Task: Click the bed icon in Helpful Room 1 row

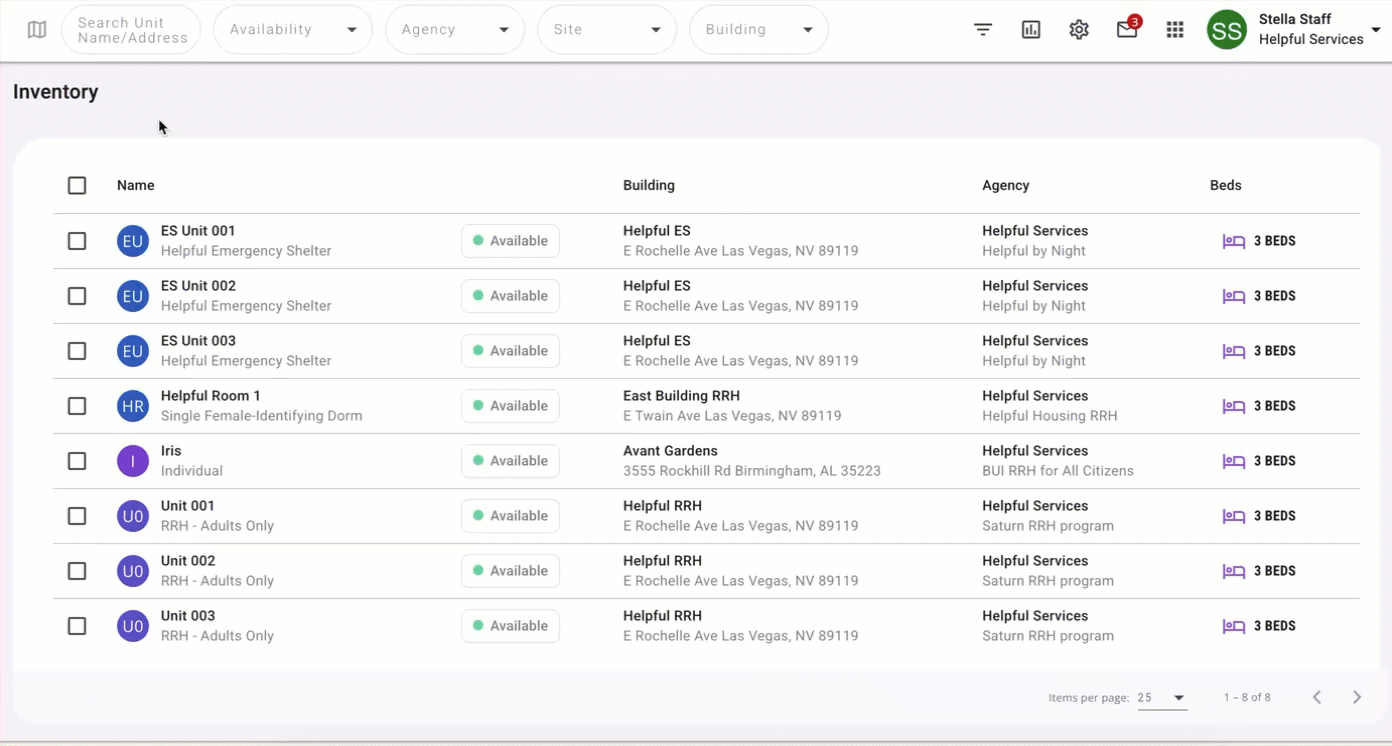Action: tap(1234, 406)
